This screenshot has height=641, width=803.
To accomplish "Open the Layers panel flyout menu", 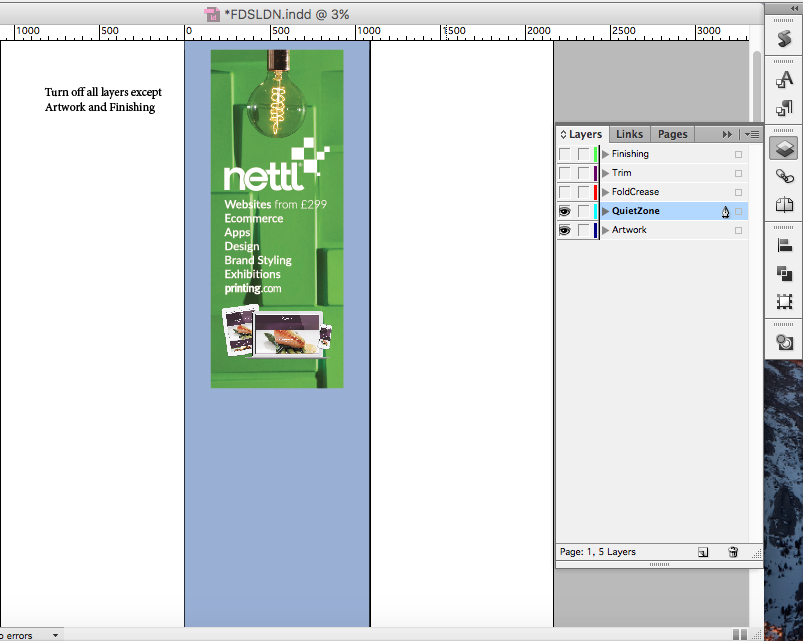I will (x=753, y=134).
